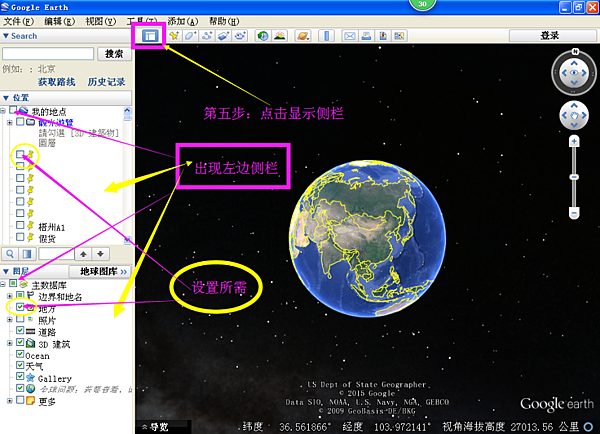
Task: Click the up arrow button below Places
Action: pyautogui.click(x=83, y=254)
